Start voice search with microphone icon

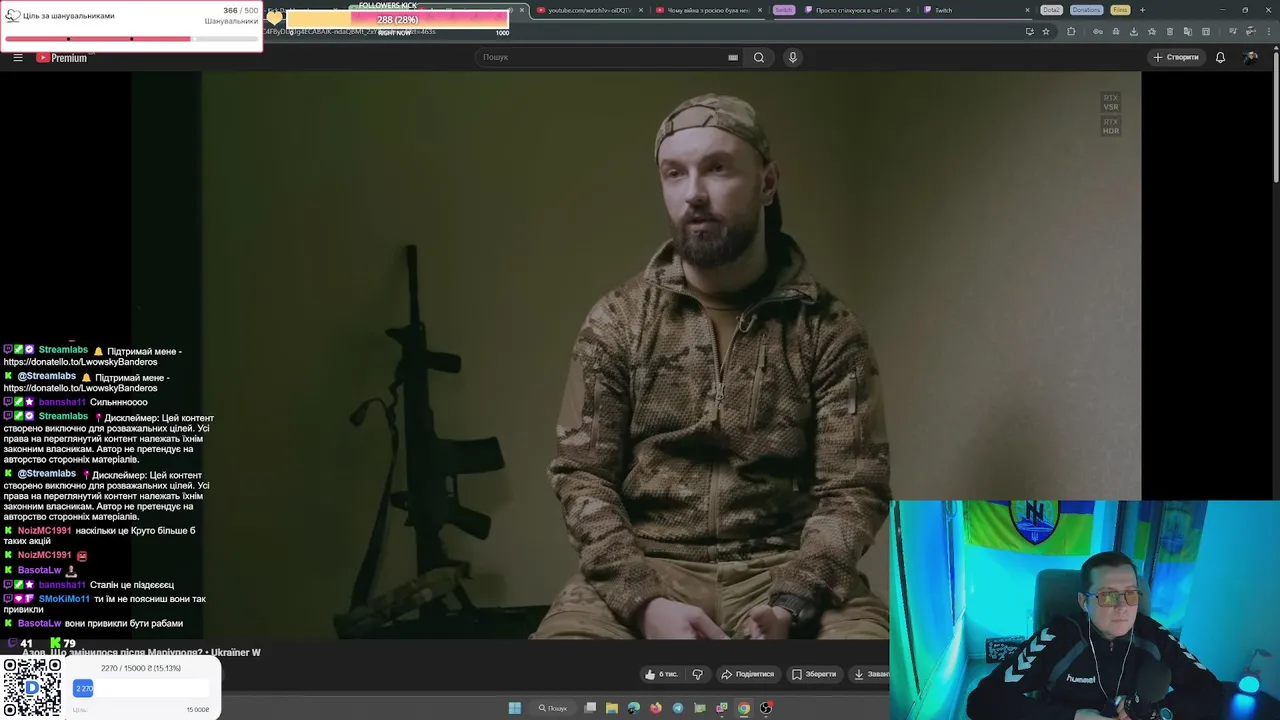click(x=793, y=57)
